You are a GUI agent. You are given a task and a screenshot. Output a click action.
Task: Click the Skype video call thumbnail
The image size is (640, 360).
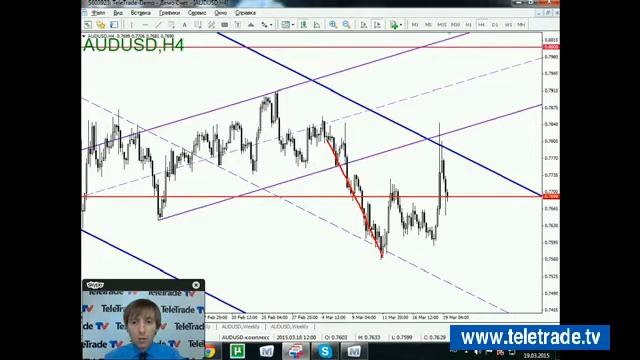pos(143,325)
